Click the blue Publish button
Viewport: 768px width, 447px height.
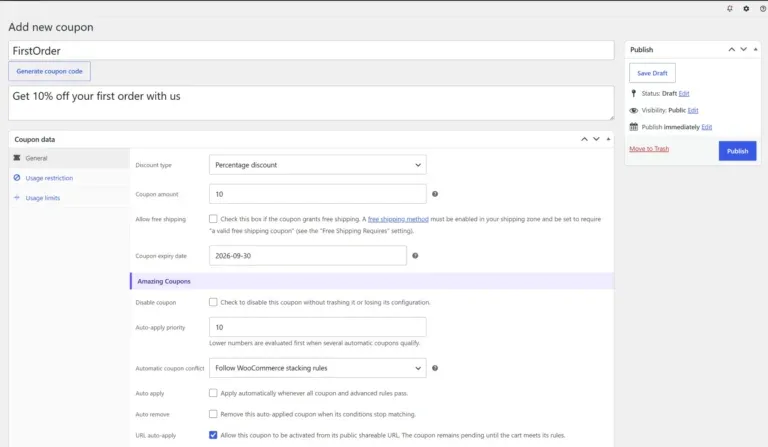[737, 151]
